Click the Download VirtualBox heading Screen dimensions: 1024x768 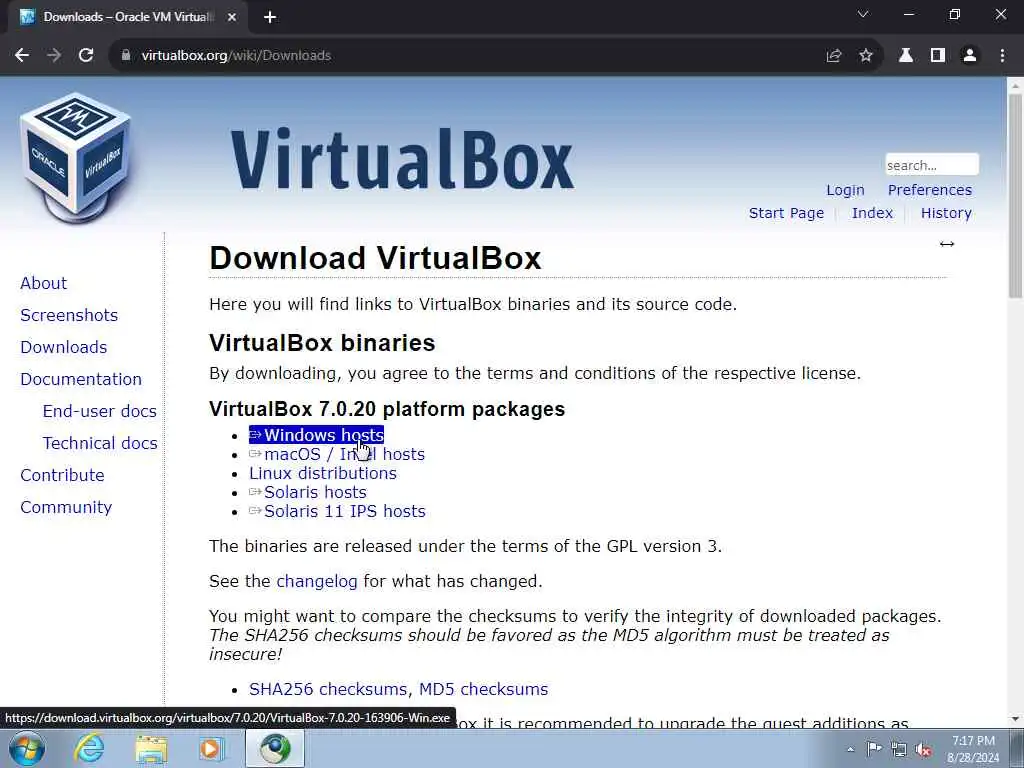375,258
